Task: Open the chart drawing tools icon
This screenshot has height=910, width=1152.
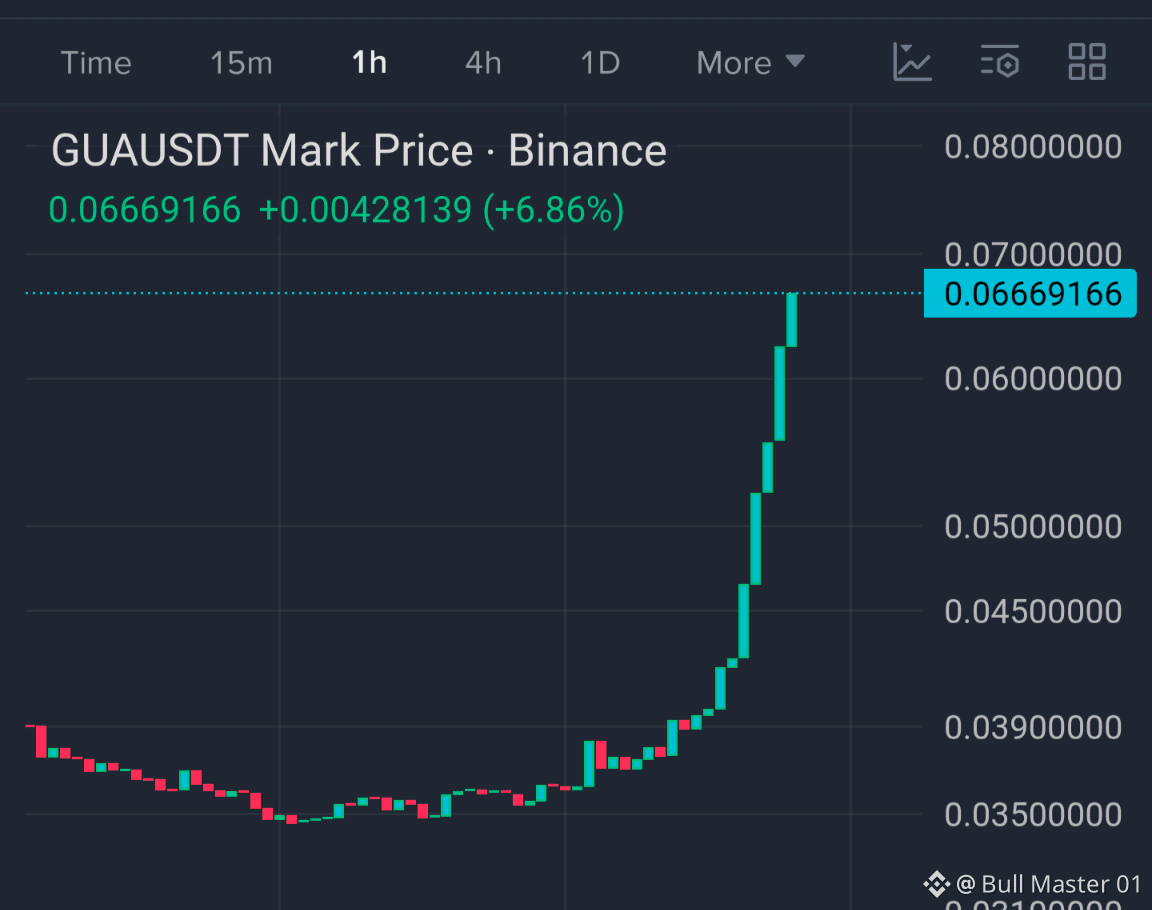Action: coord(912,62)
